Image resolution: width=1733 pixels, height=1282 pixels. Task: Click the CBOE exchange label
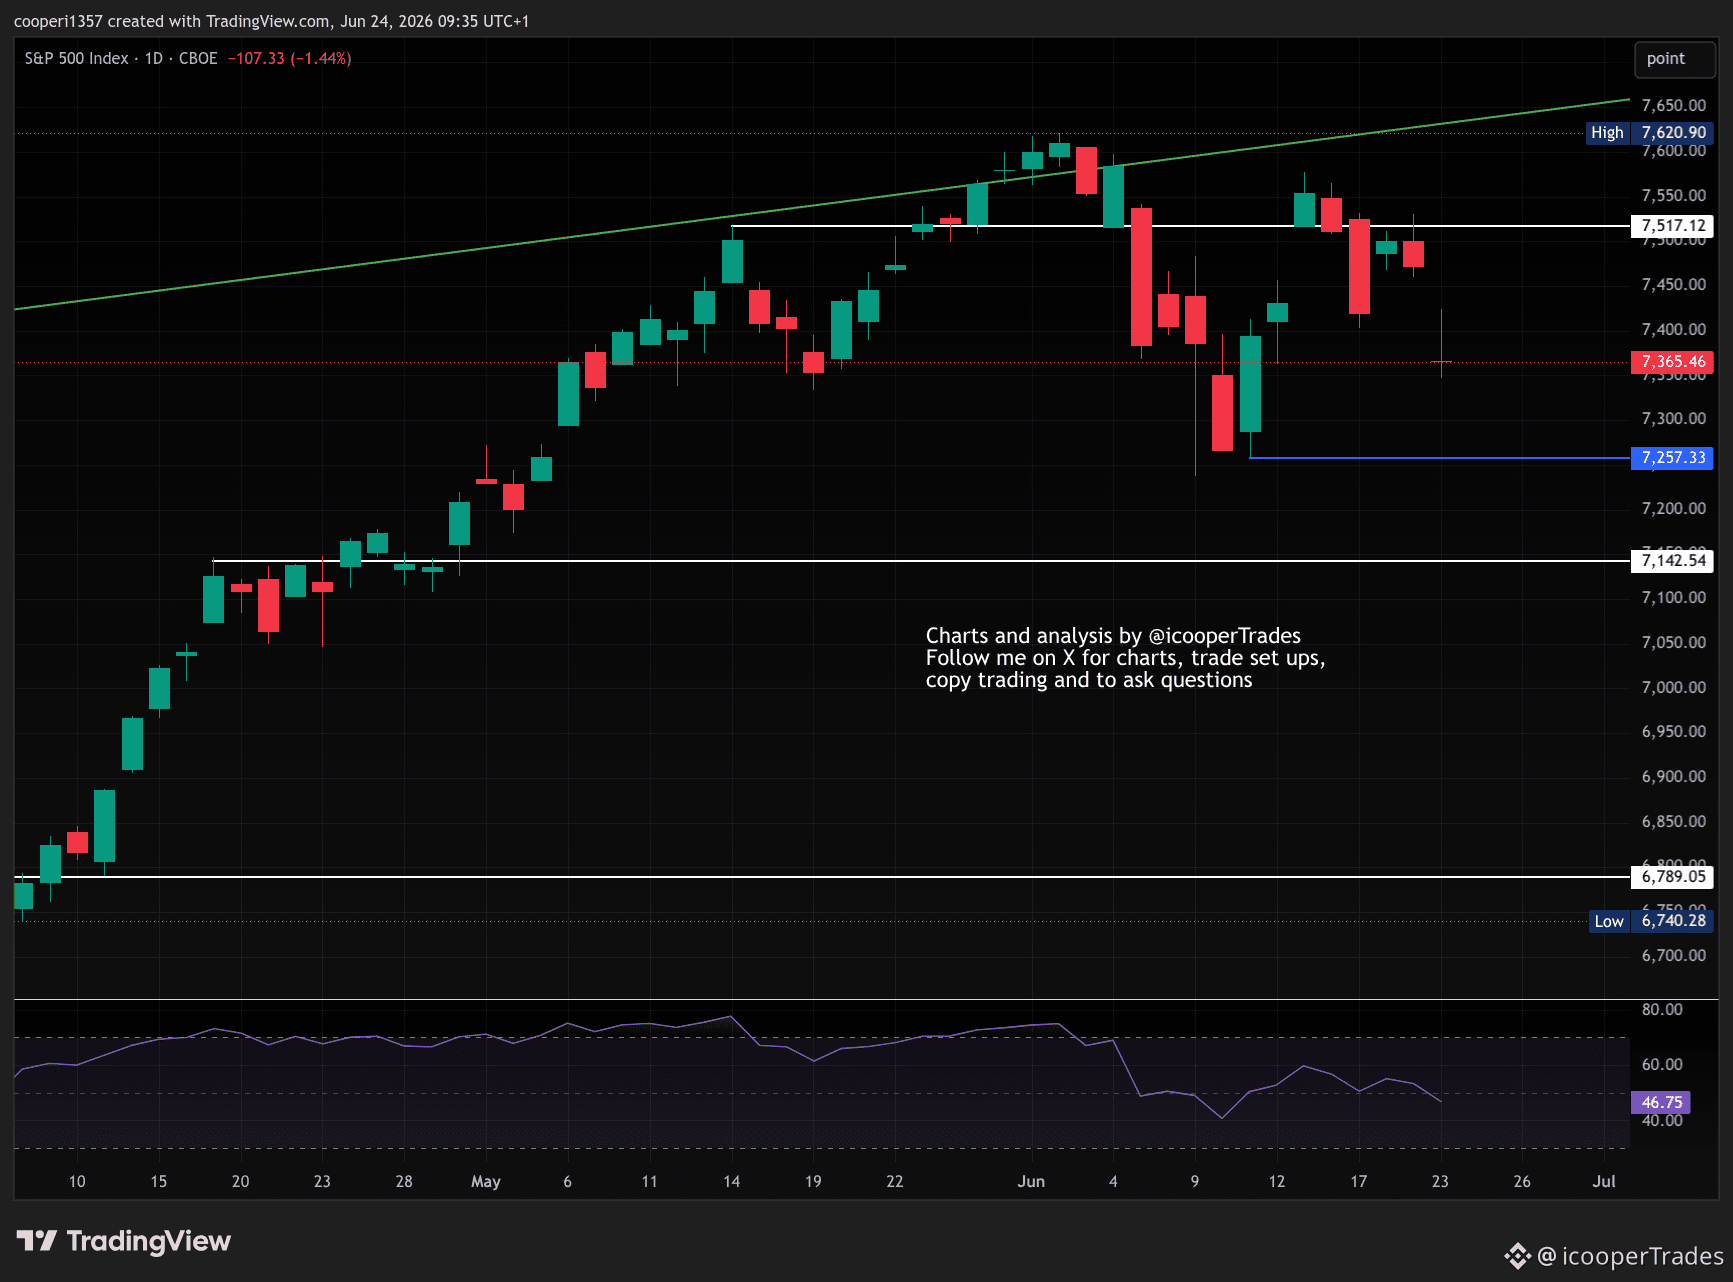click(198, 58)
